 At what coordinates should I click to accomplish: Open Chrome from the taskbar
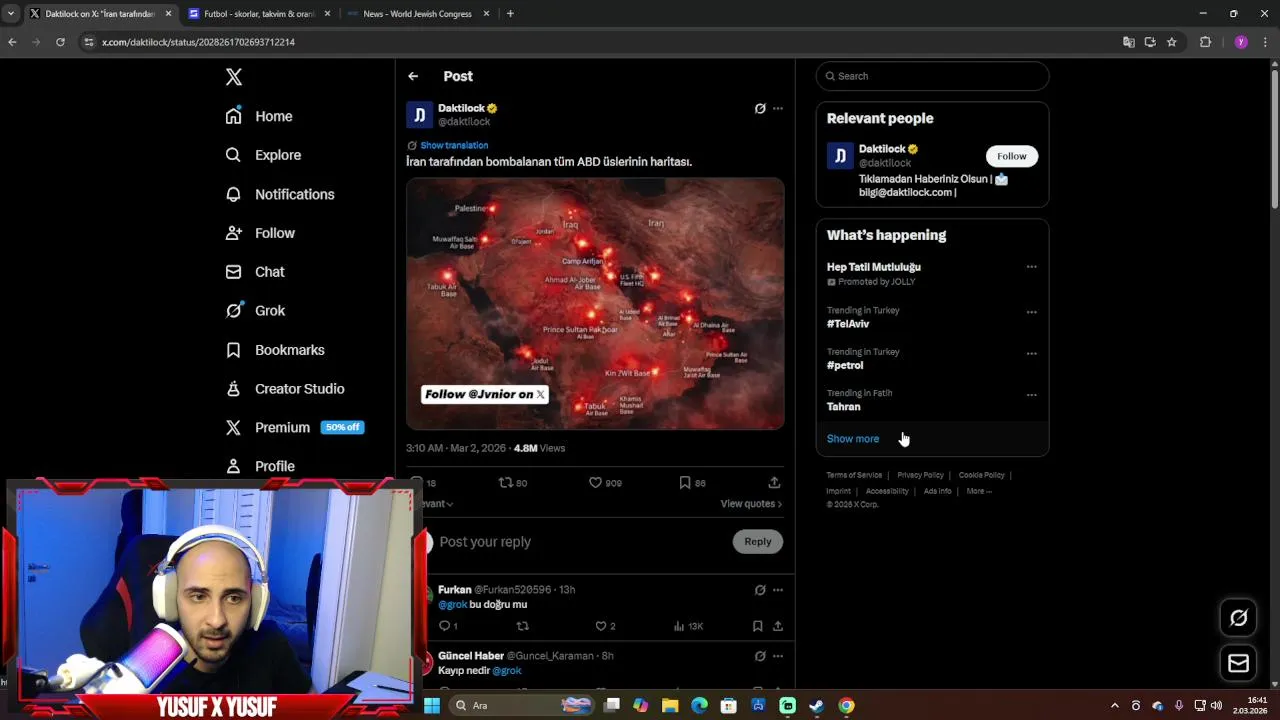846,706
